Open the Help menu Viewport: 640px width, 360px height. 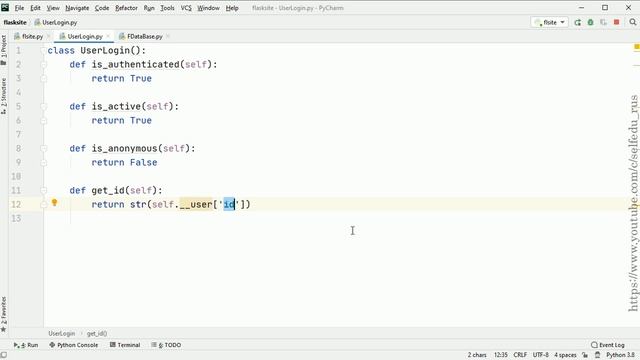(232, 8)
